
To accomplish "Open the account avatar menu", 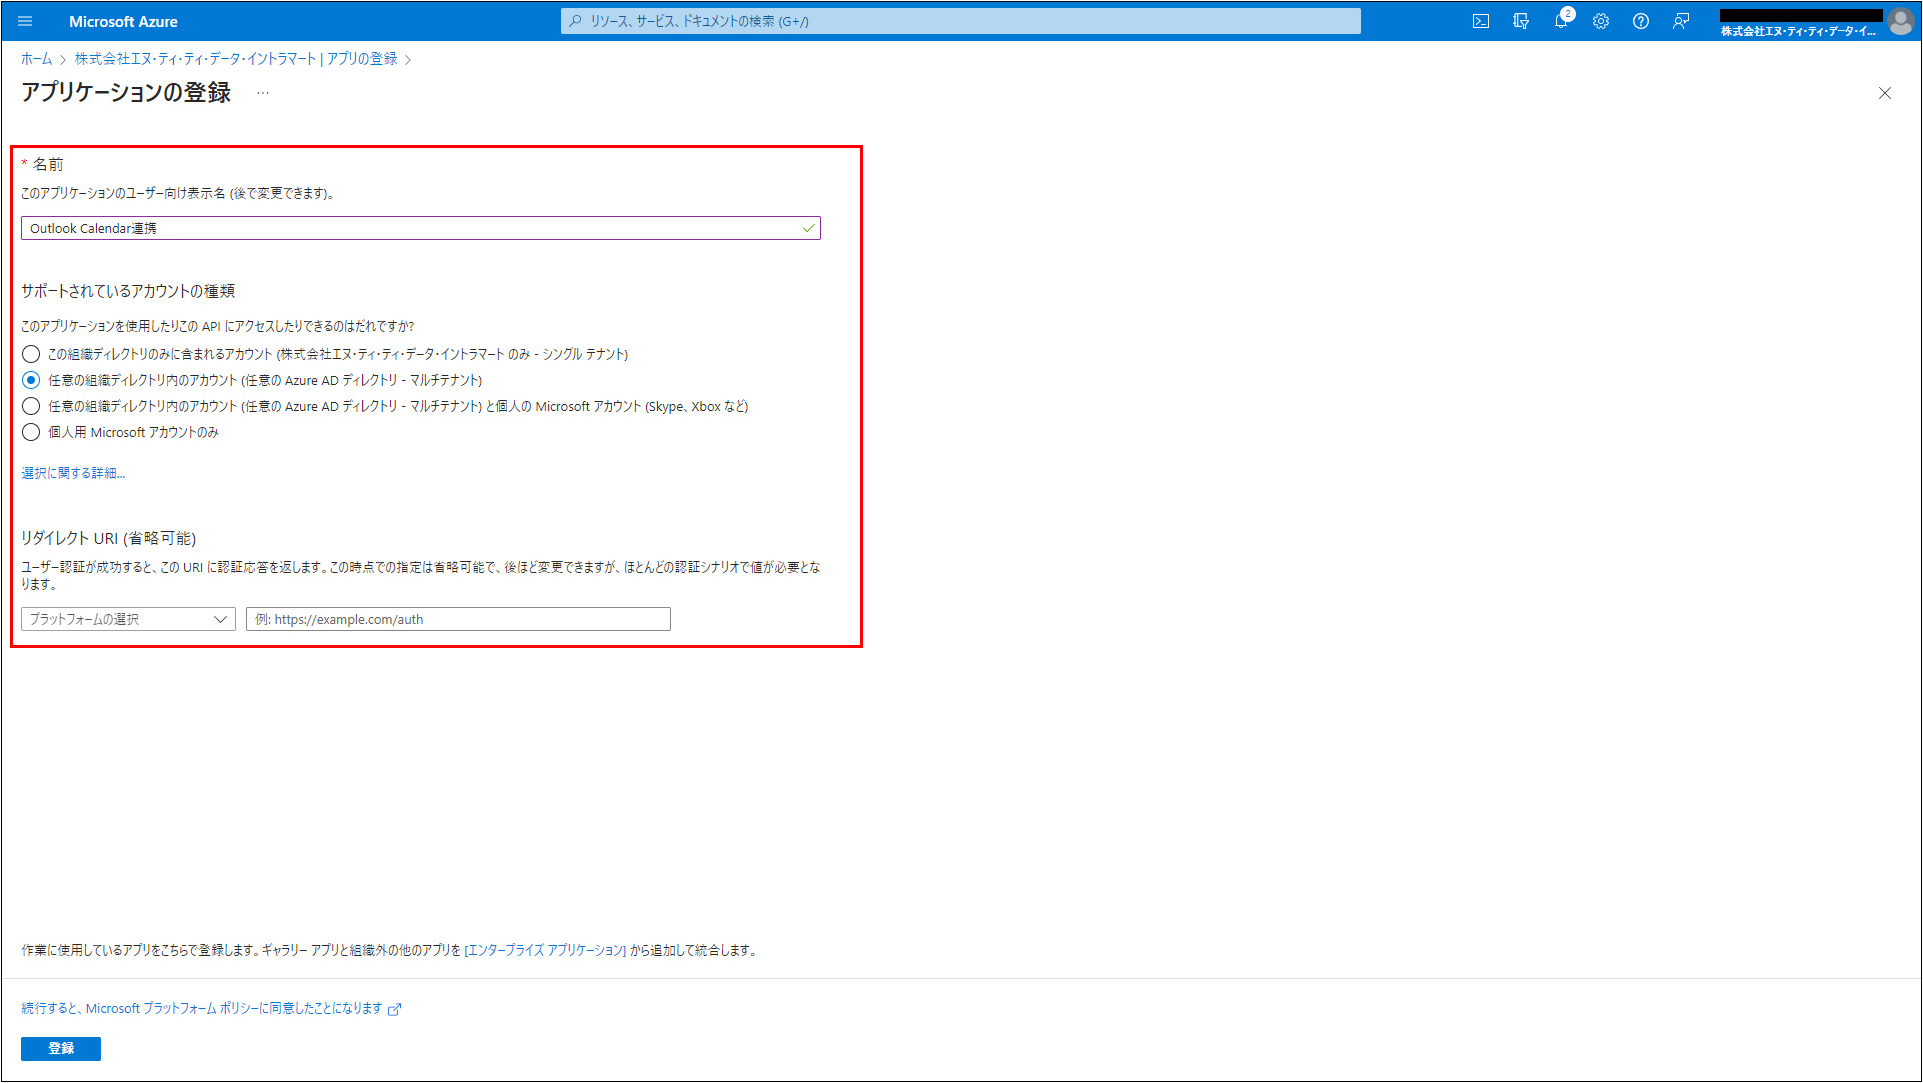I will (1901, 21).
